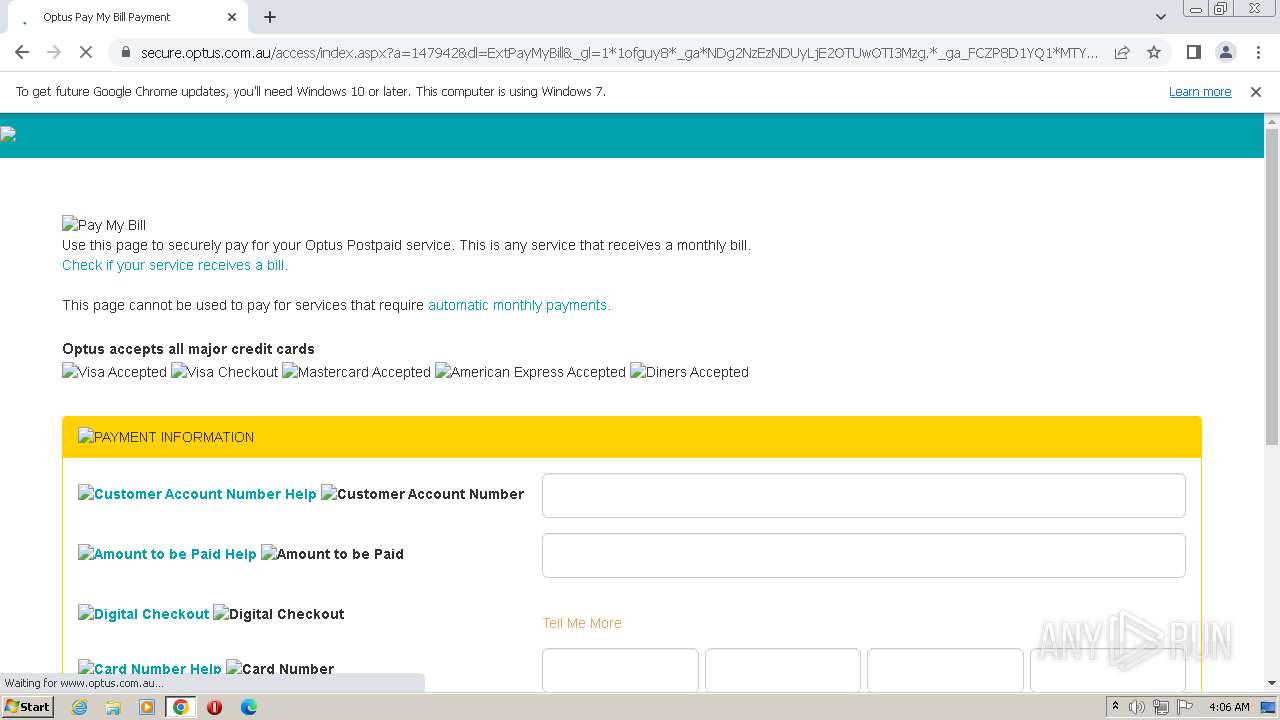Expand the tab search dropdown
Screen dimensions: 1280x720
pos(1160,17)
